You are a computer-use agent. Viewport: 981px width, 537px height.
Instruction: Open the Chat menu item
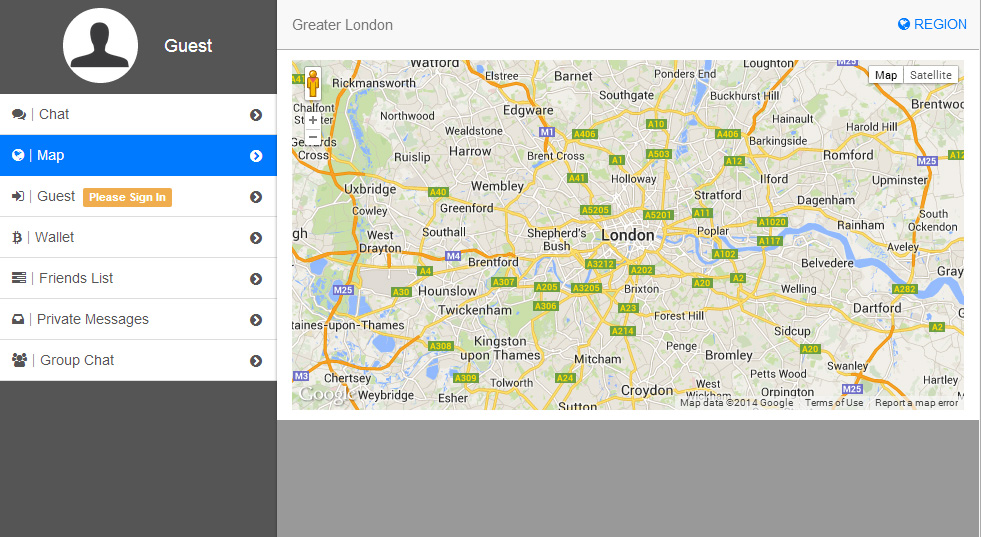[138, 115]
